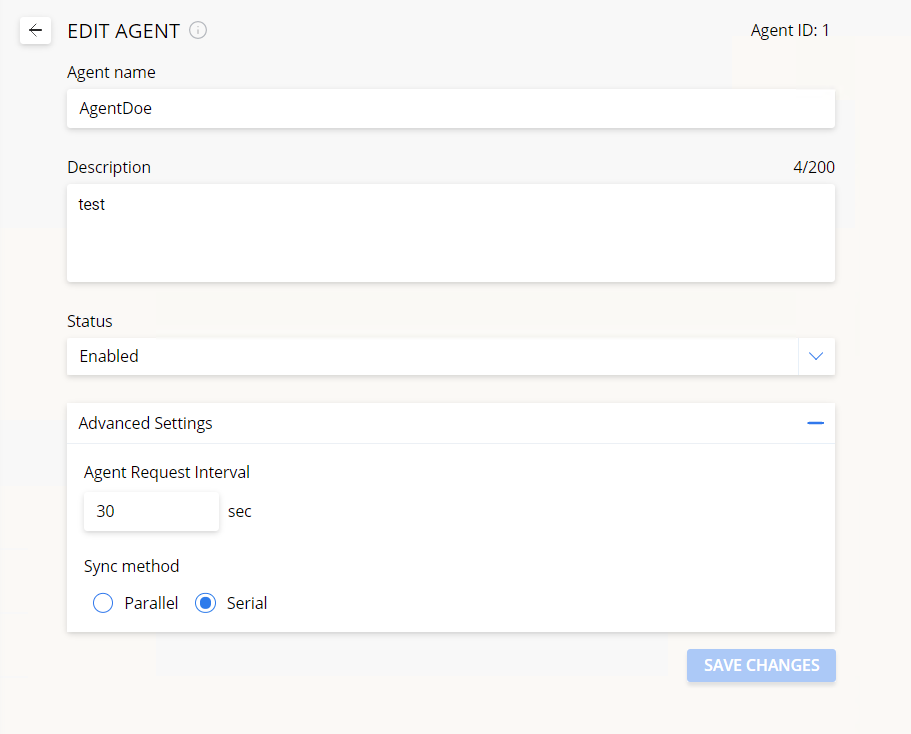
Task: Select the Parallel sync method radio button
Action: 103,603
